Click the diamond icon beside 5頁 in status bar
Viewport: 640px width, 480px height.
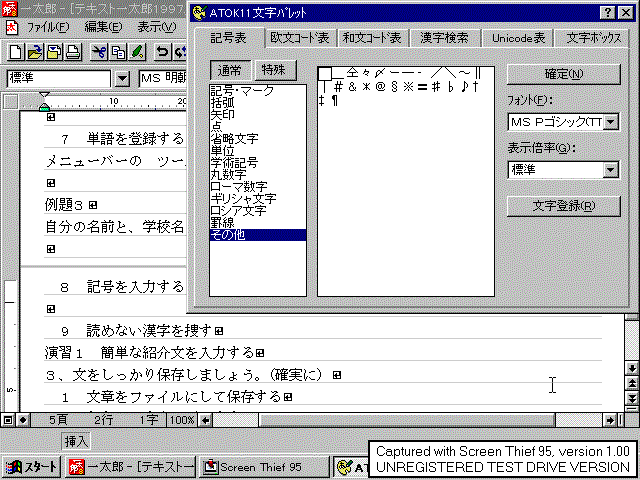click(x=23, y=420)
